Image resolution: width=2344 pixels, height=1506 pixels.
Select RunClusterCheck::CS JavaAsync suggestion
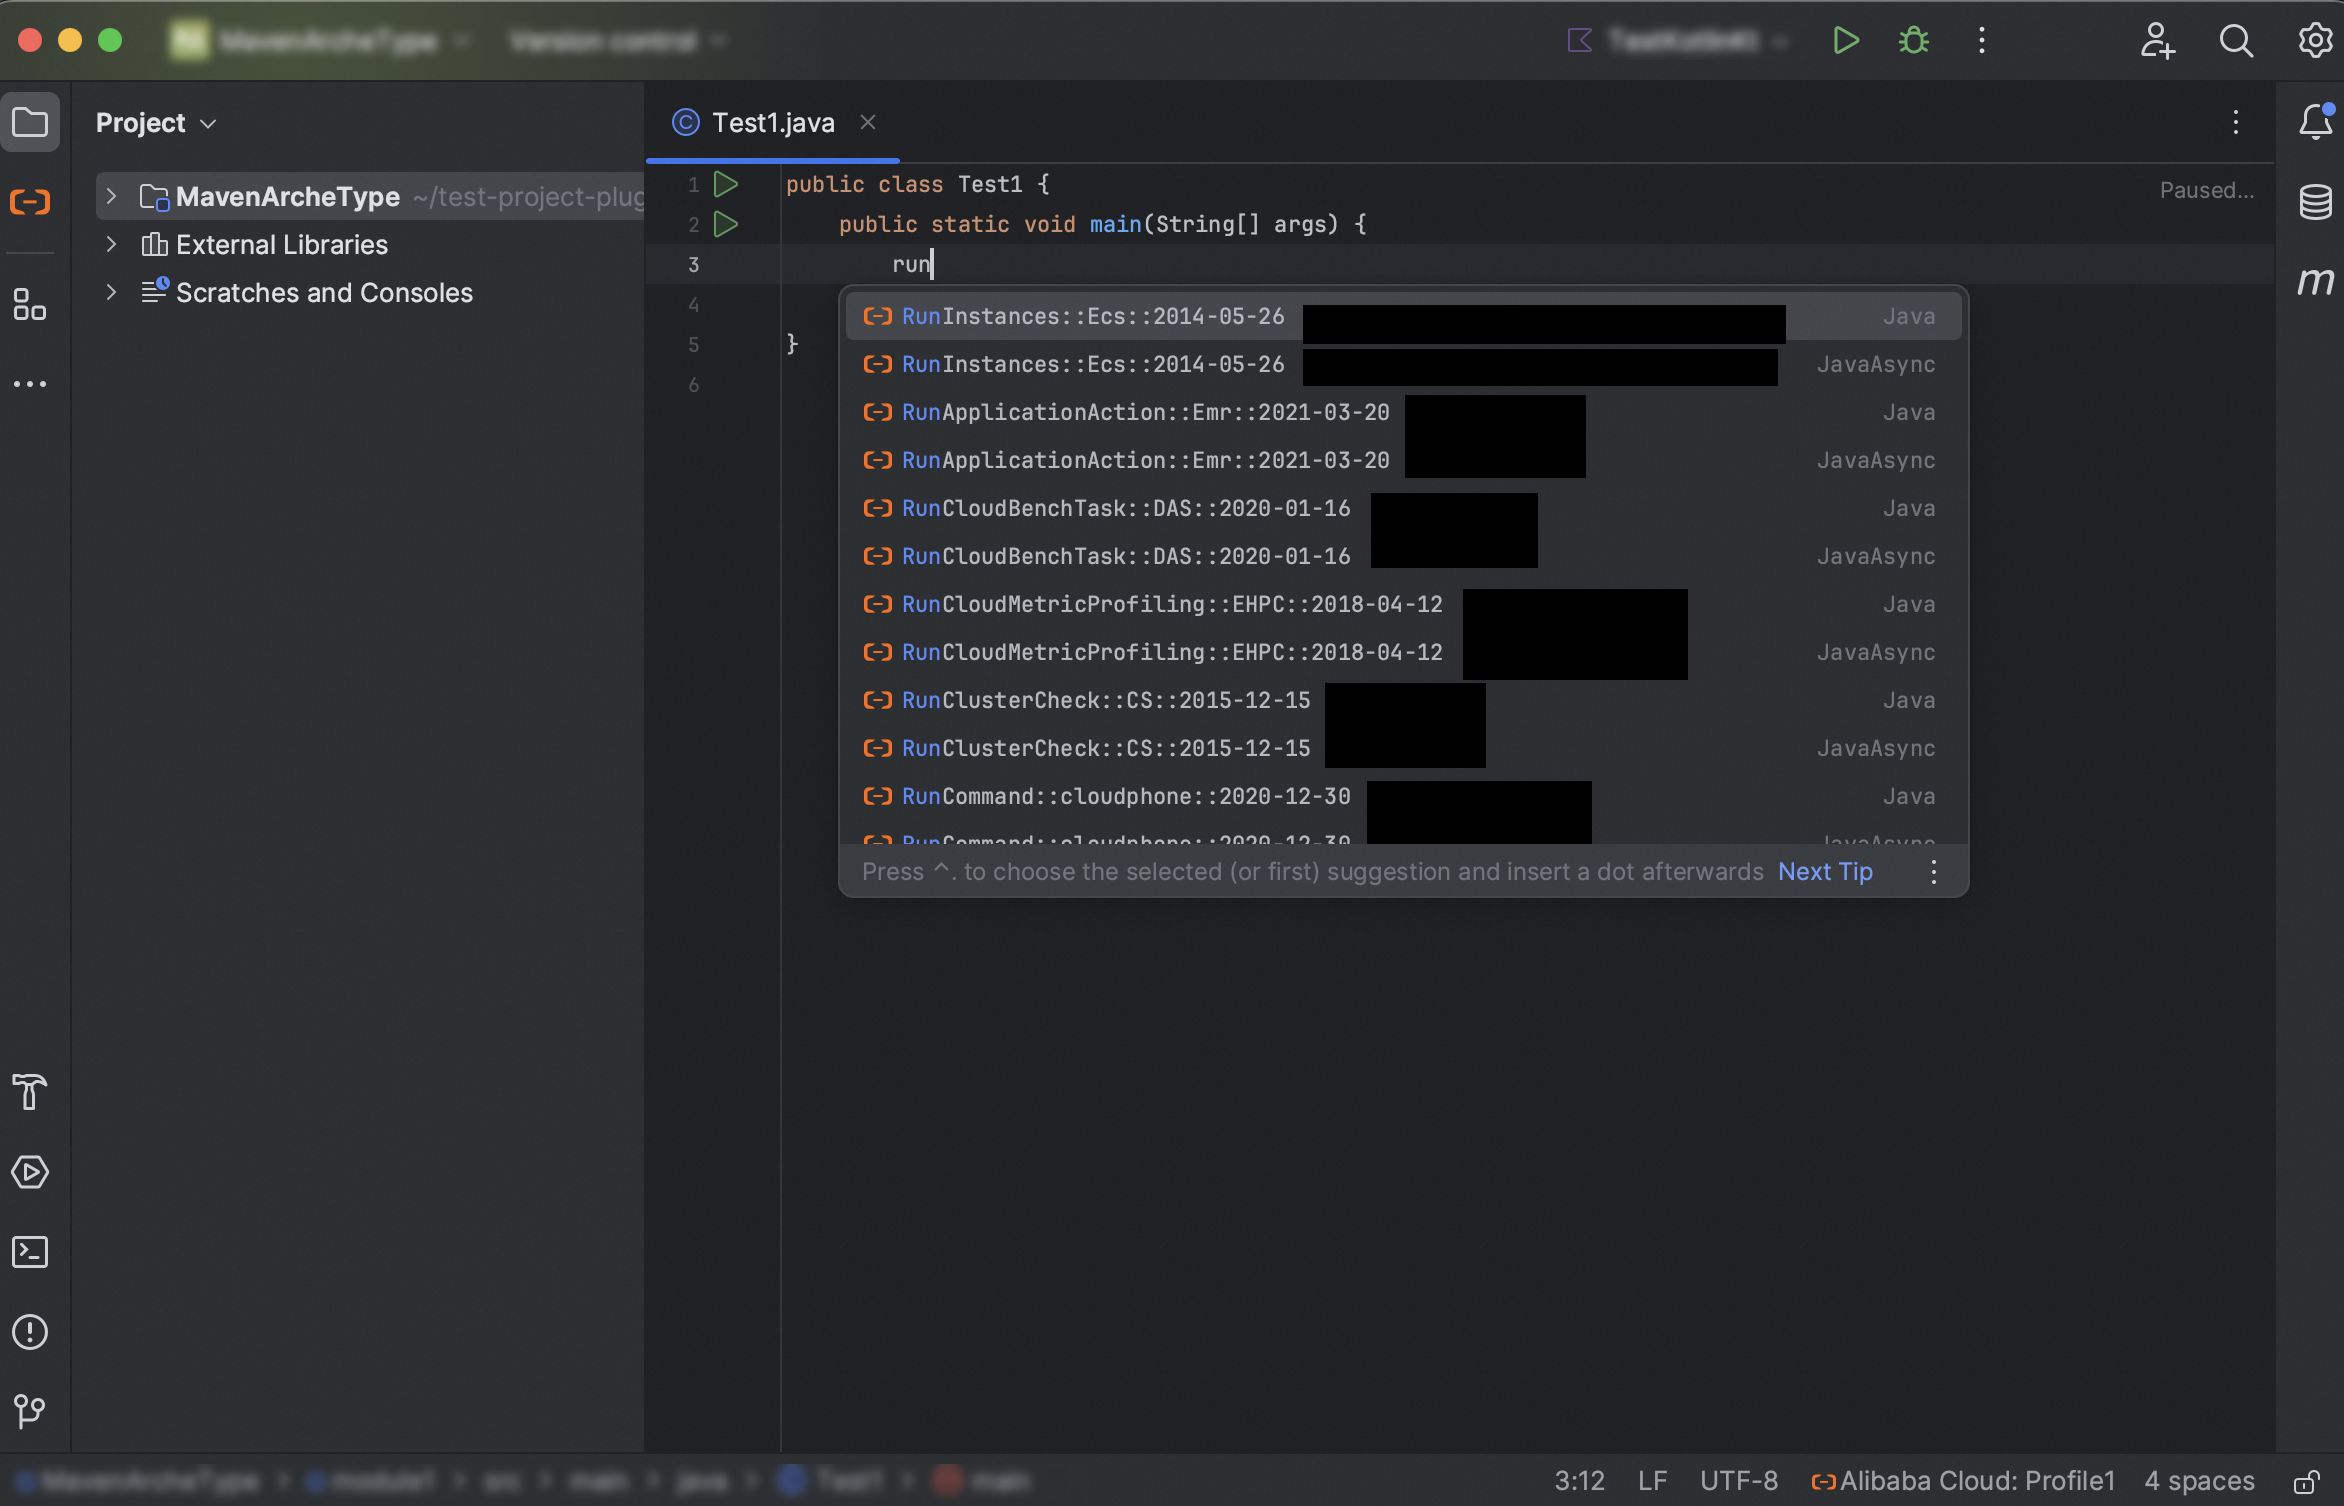[1403, 748]
